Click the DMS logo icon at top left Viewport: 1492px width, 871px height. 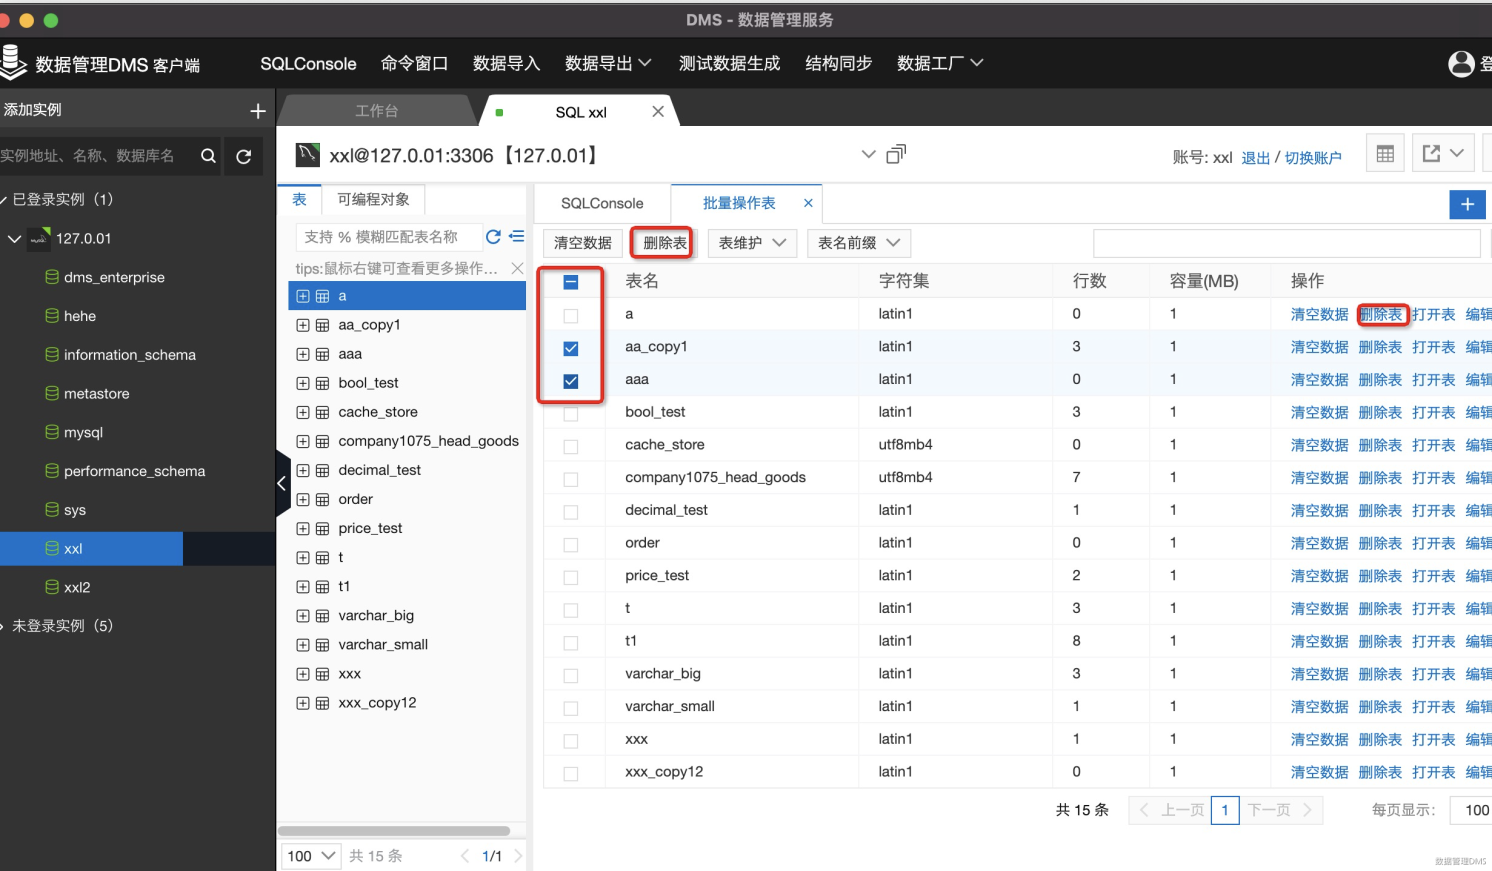point(13,62)
